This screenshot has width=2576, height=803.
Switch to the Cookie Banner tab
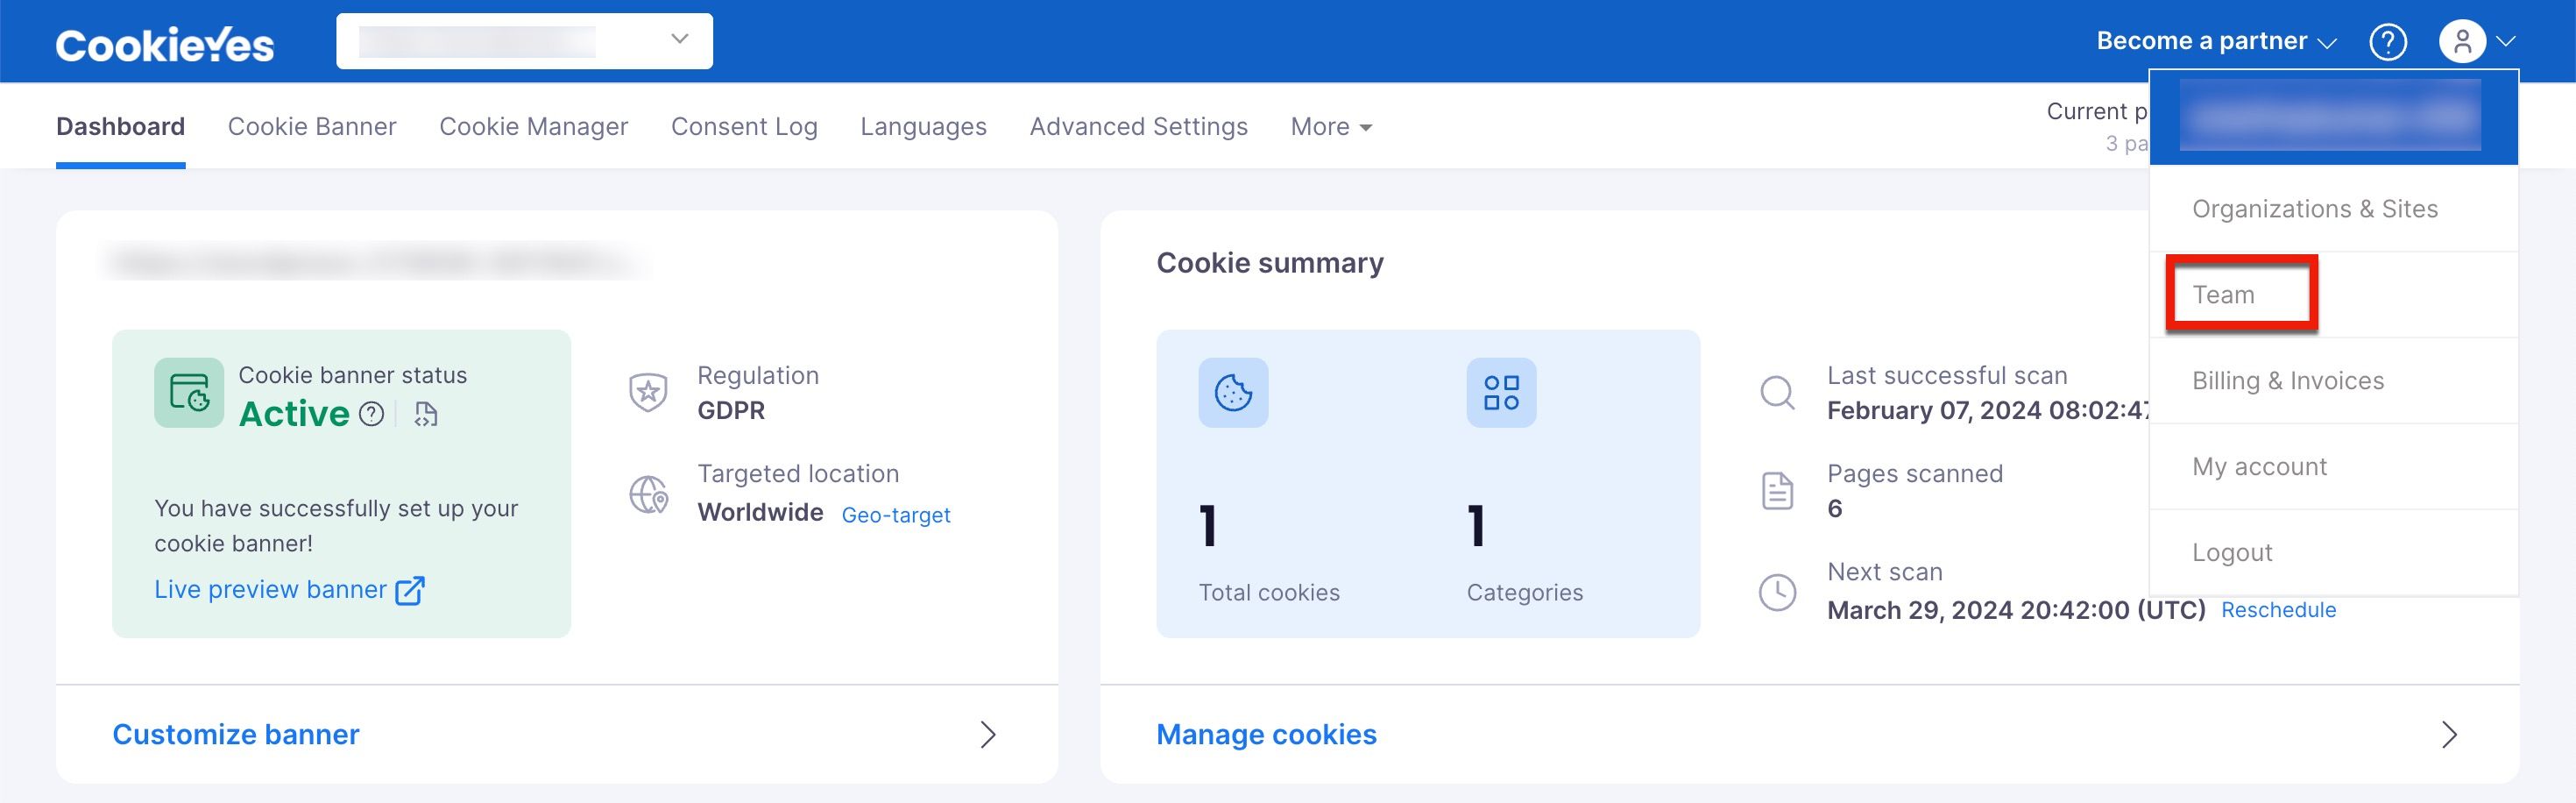click(312, 127)
